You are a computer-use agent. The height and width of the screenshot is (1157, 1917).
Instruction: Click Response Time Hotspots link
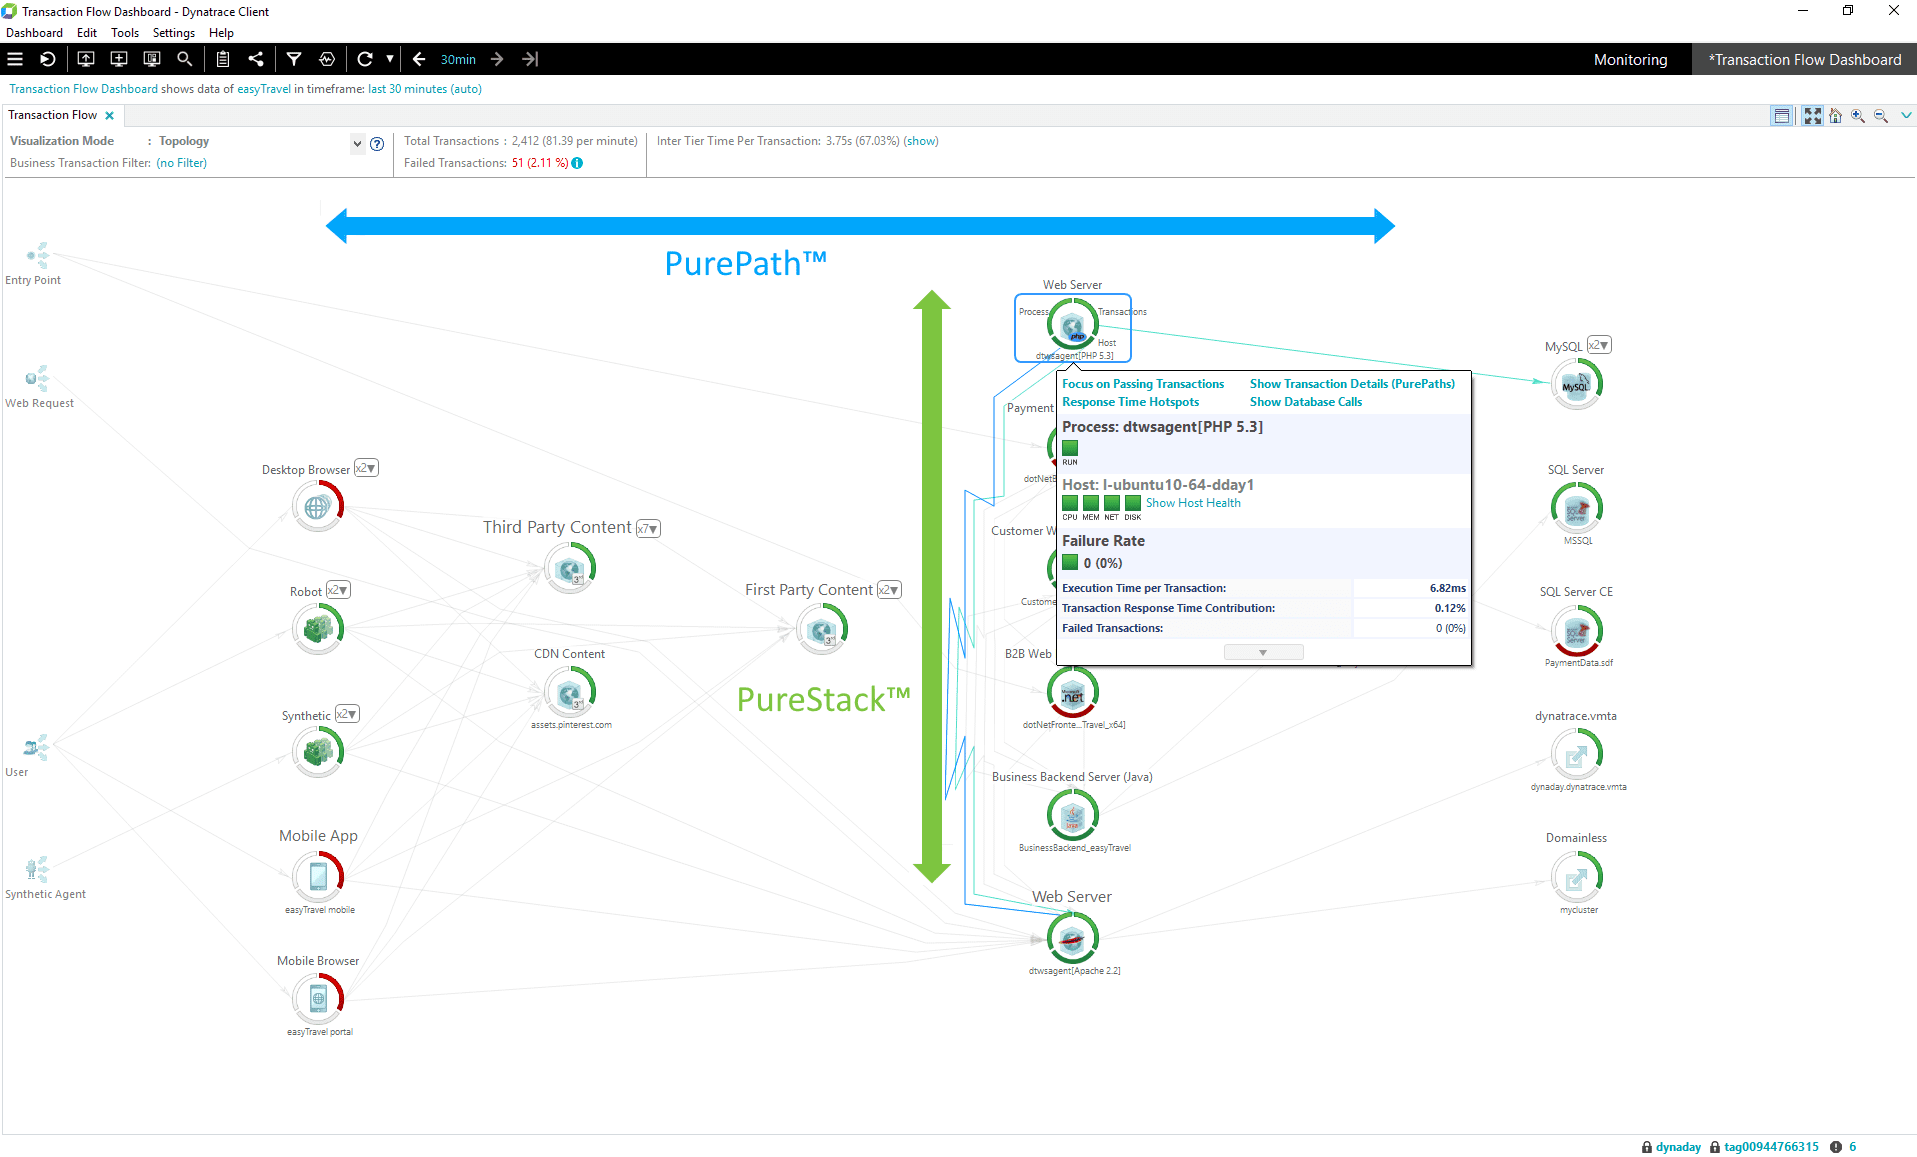pyautogui.click(x=1131, y=402)
